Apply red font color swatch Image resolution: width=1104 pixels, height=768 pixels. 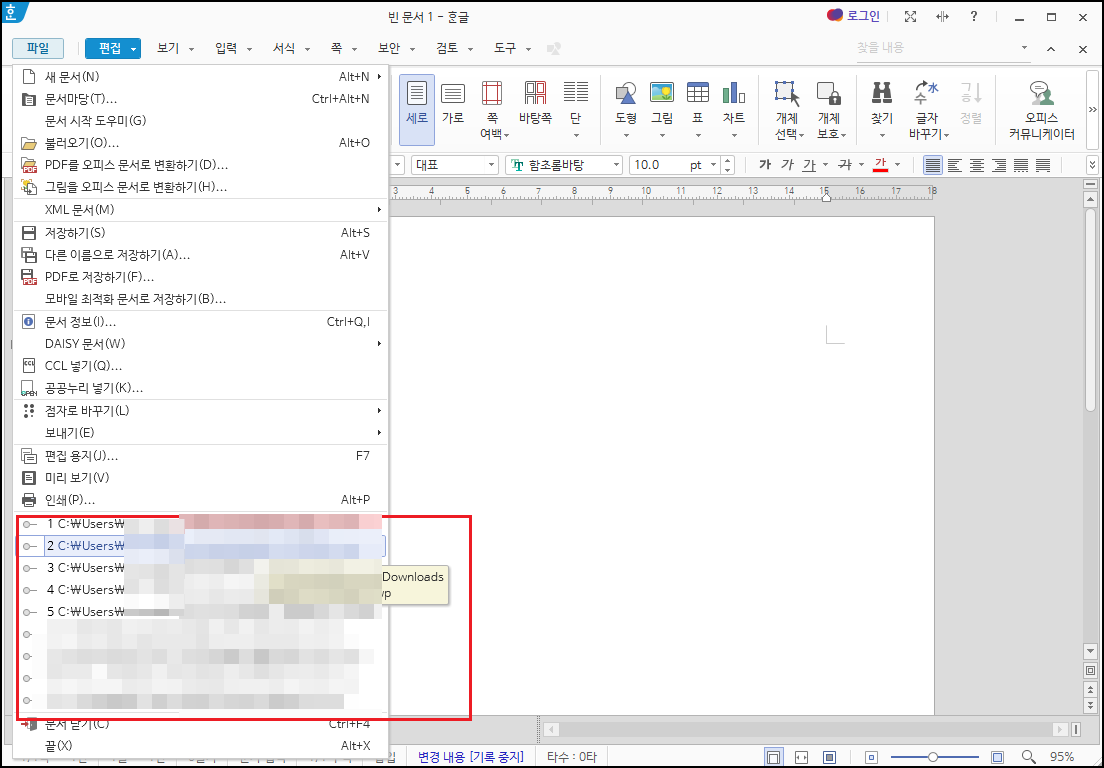click(x=880, y=165)
